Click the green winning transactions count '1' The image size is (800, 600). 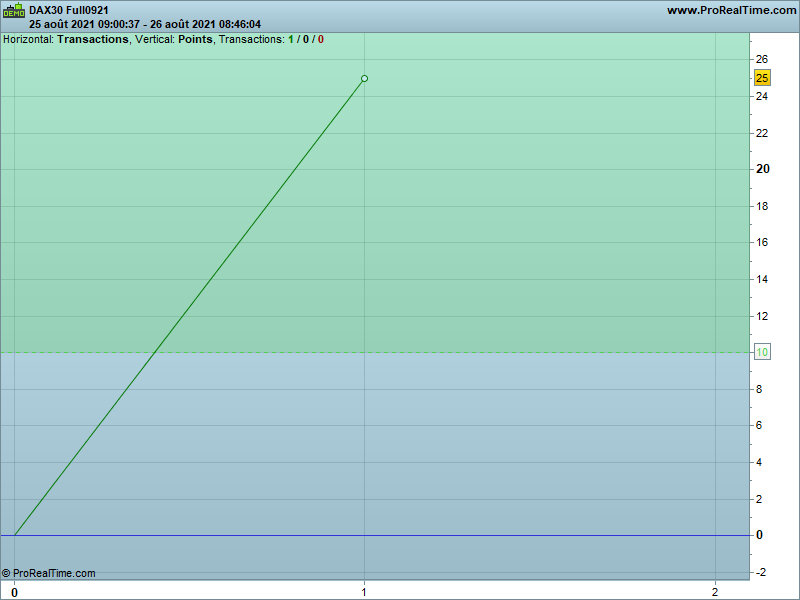click(291, 39)
